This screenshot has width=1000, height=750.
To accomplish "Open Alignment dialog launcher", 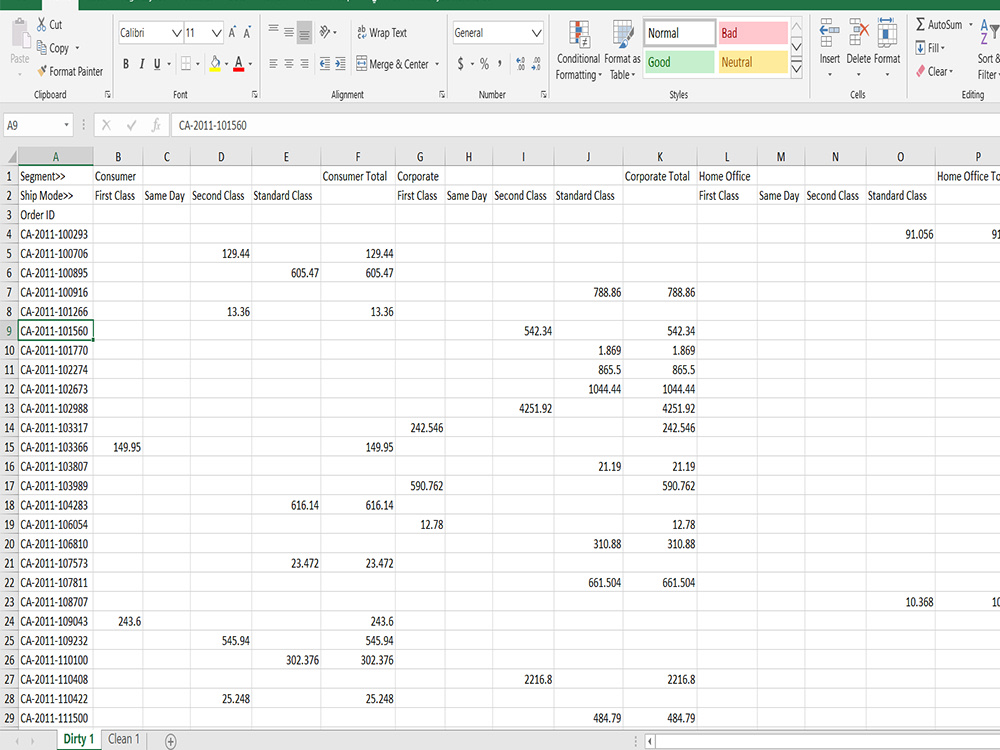I will [x=442, y=94].
